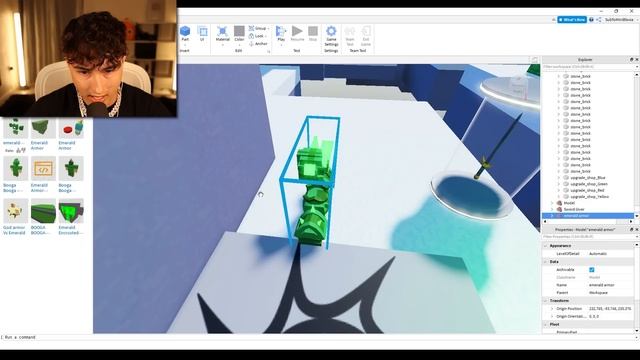Expand the upgrade_shop_Blue tree node
This screenshot has height=360, width=640.
click(559, 178)
